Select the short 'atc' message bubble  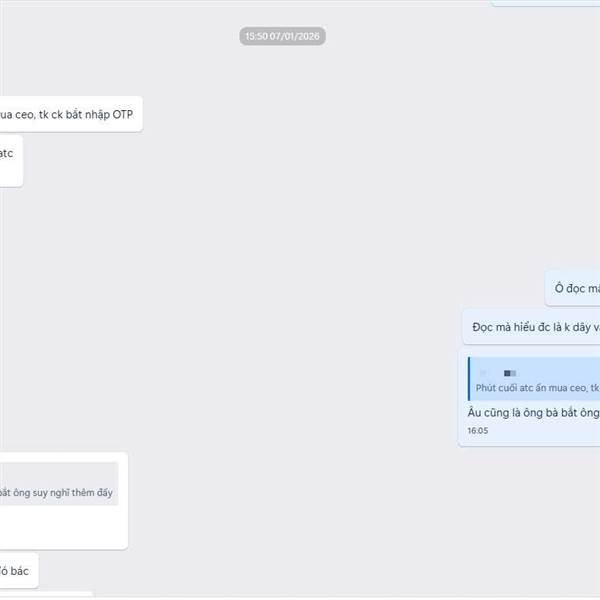pyautogui.click(x=11, y=161)
